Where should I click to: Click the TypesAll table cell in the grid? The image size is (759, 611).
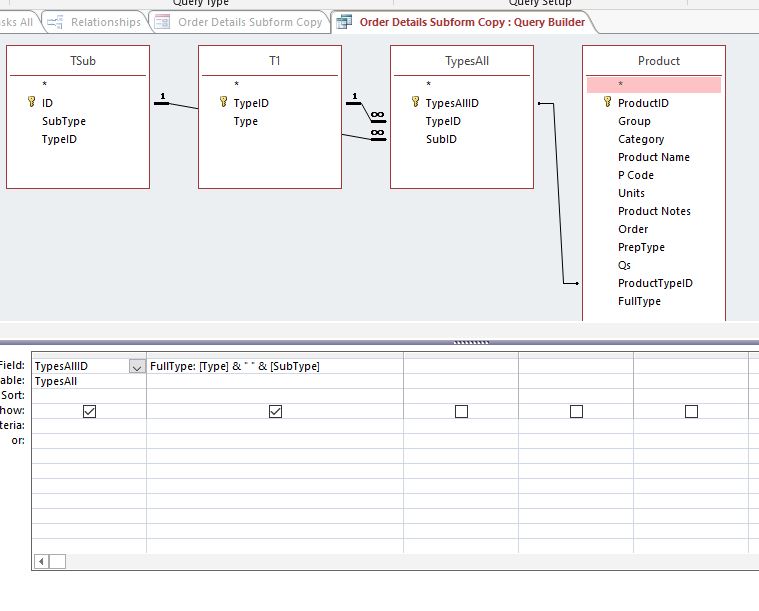pos(89,381)
